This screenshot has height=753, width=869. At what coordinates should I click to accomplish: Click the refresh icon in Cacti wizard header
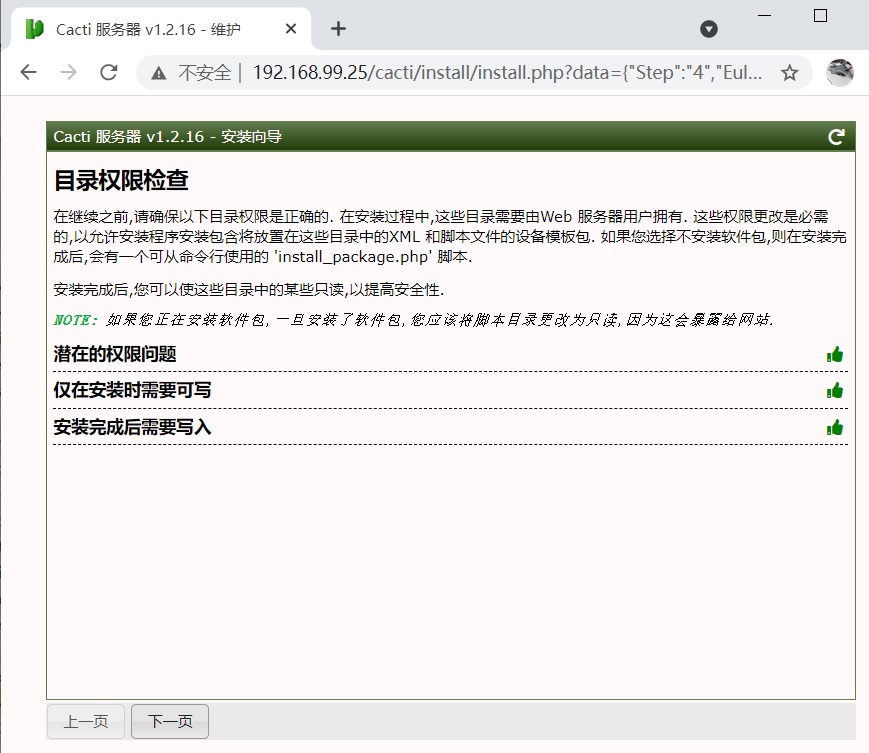point(836,137)
